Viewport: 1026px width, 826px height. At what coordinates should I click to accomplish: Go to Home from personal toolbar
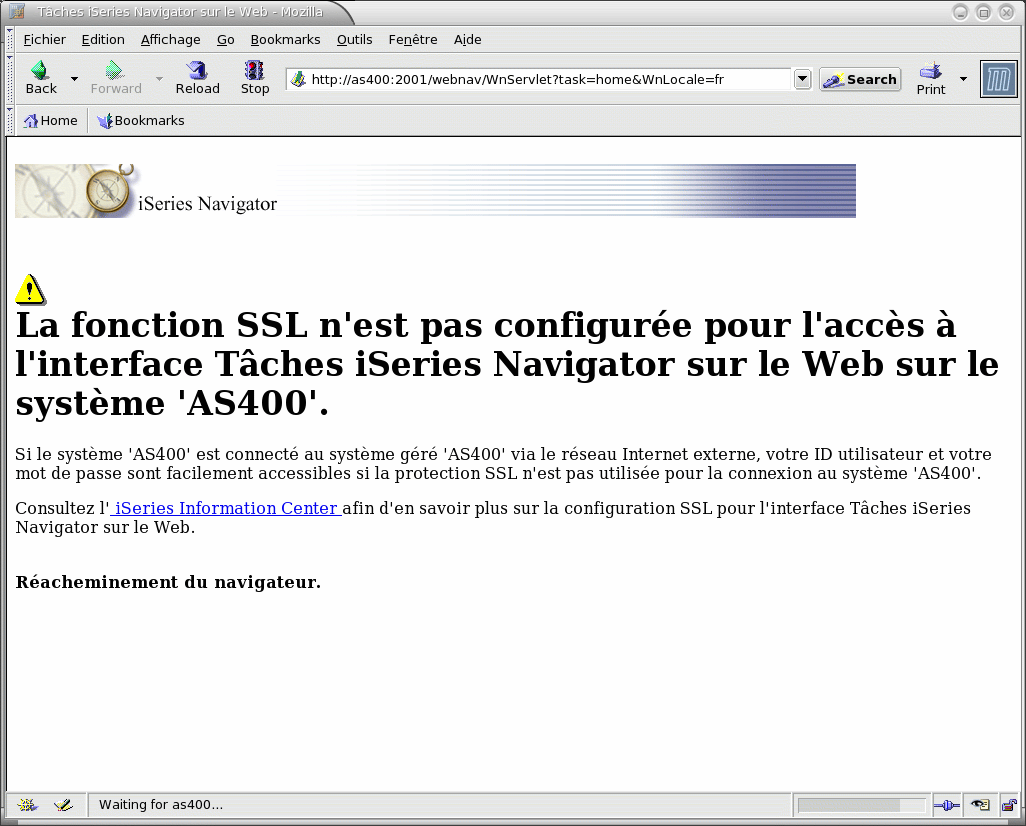click(x=50, y=120)
